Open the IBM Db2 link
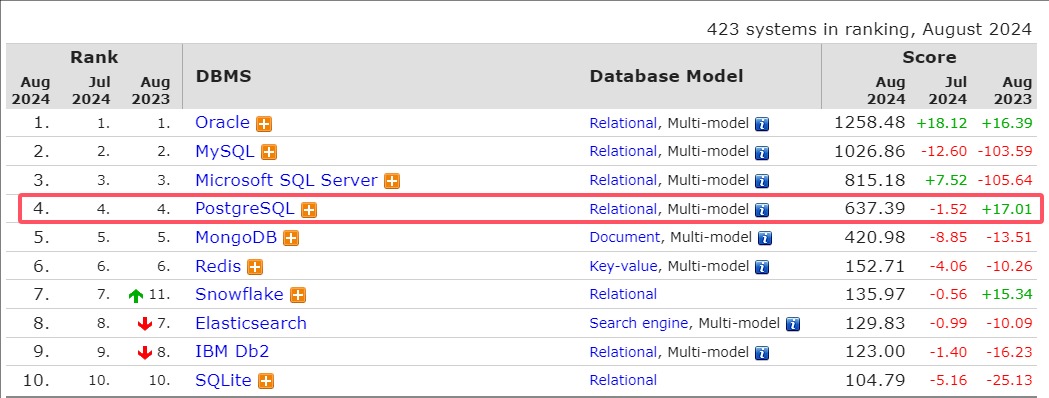Screen dimensions: 1049x398 tap(232, 352)
